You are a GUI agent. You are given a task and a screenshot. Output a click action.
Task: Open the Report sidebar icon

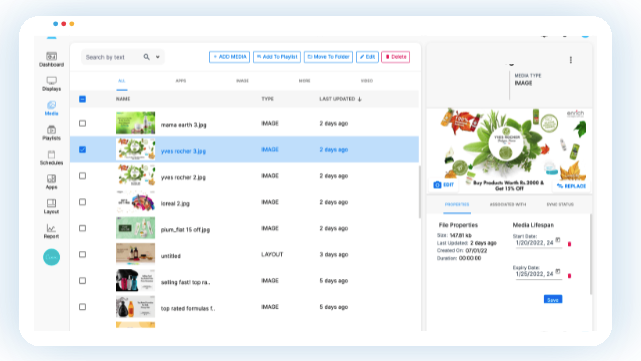pyautogui.click(x=52, y=228)
